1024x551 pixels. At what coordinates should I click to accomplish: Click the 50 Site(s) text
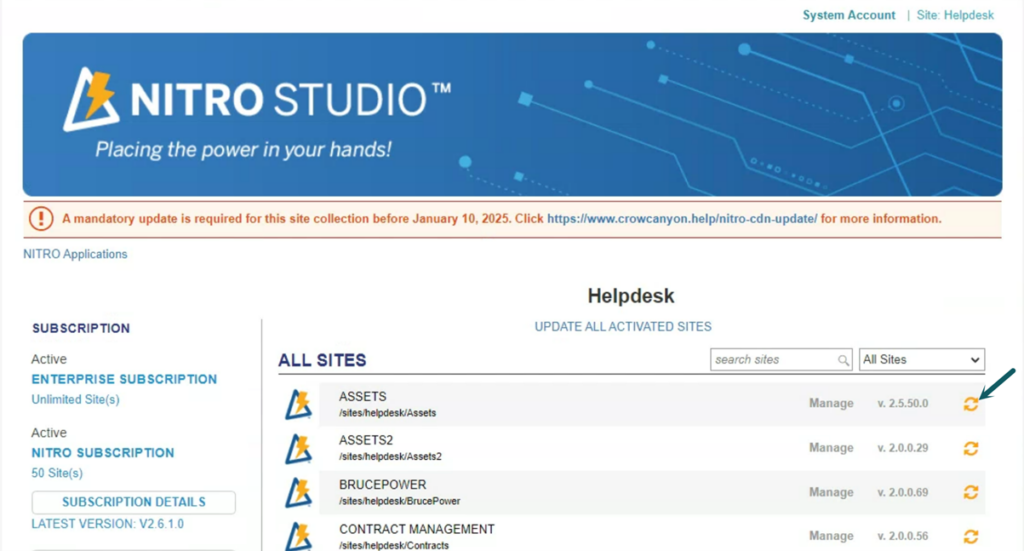57,473
